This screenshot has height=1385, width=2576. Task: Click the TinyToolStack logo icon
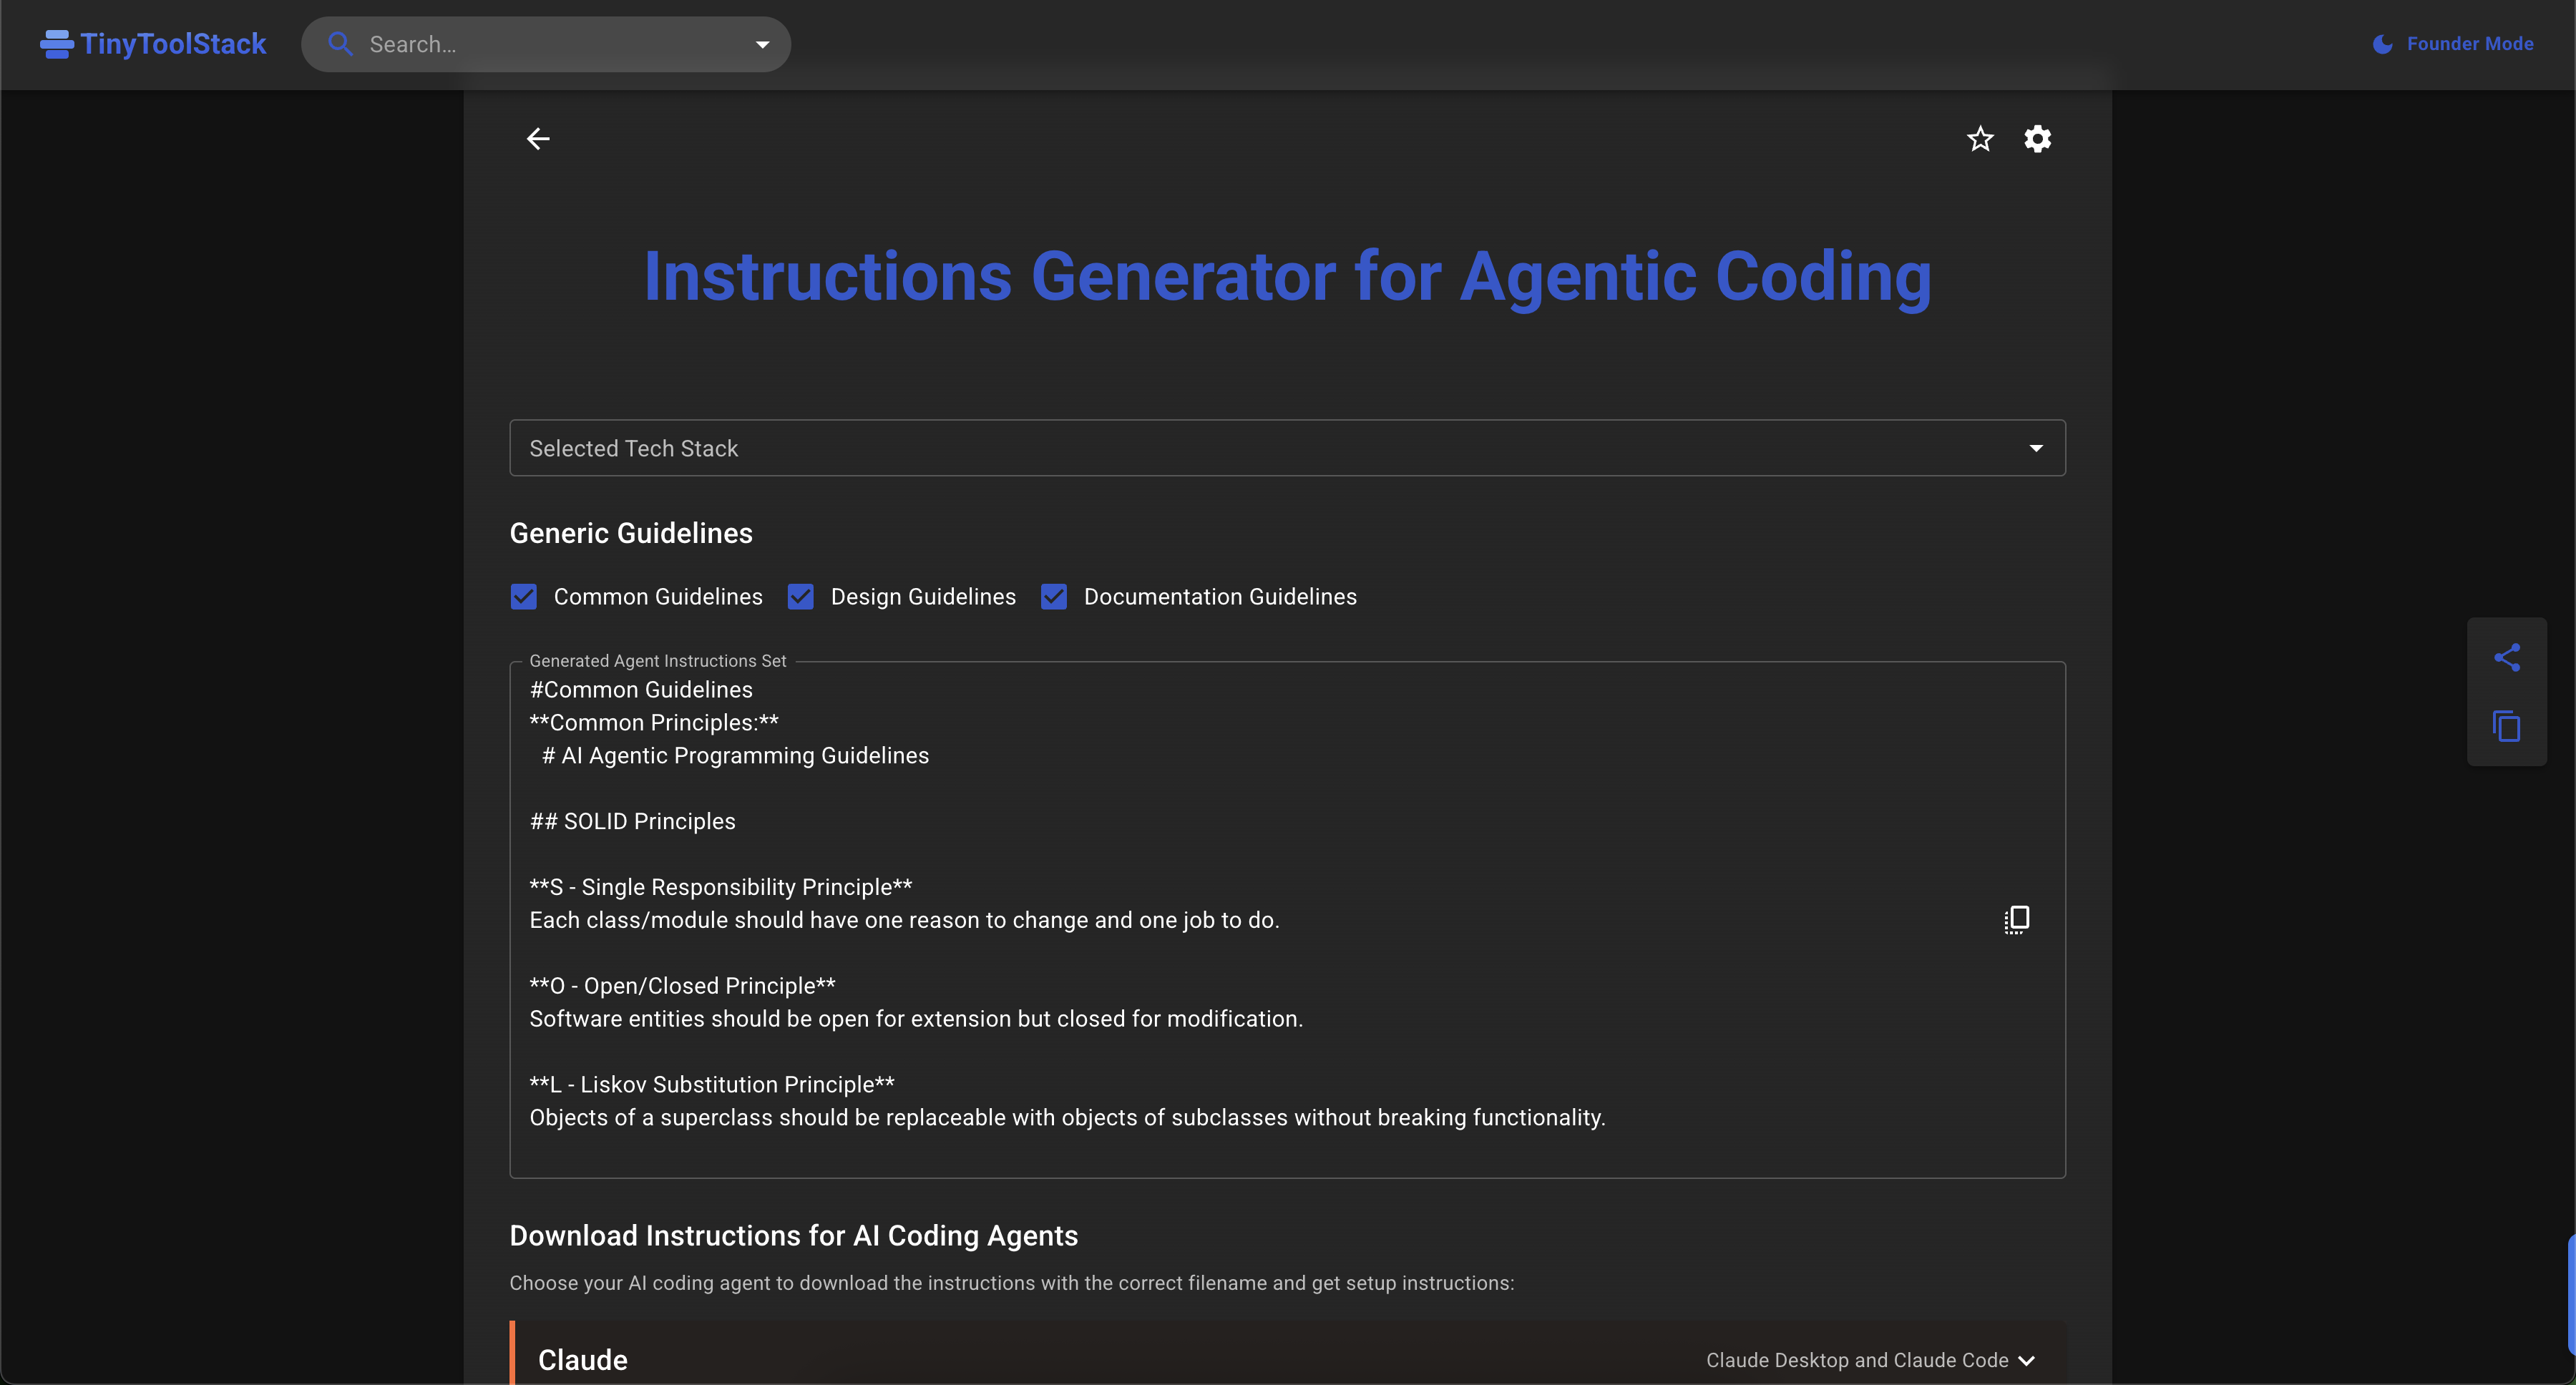[x=56, y=44]
